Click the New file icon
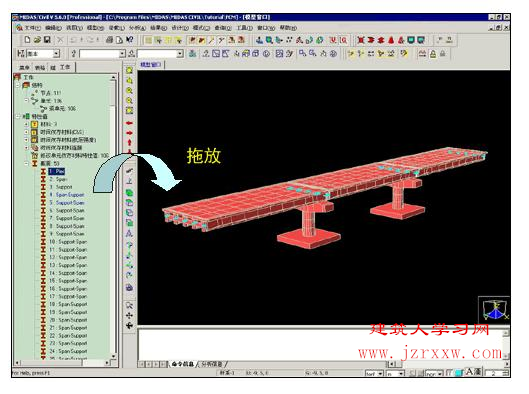Screen dimensions: 529x394 click(27, 40)
